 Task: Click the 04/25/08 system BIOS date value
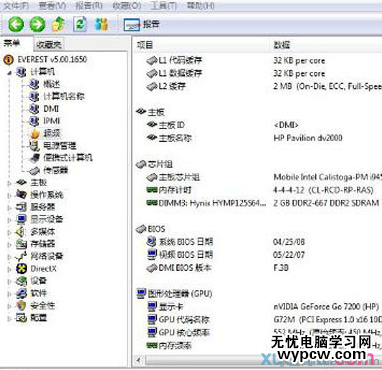coord(289,242)
